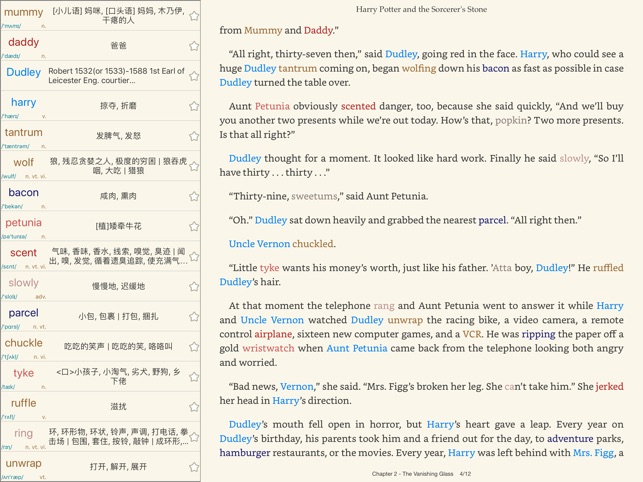The height and width of the screenshot is (482, 643).
Task: Select 'tyke' headword in sidebar
Action: pyautogui.click(x=23, y=373)
